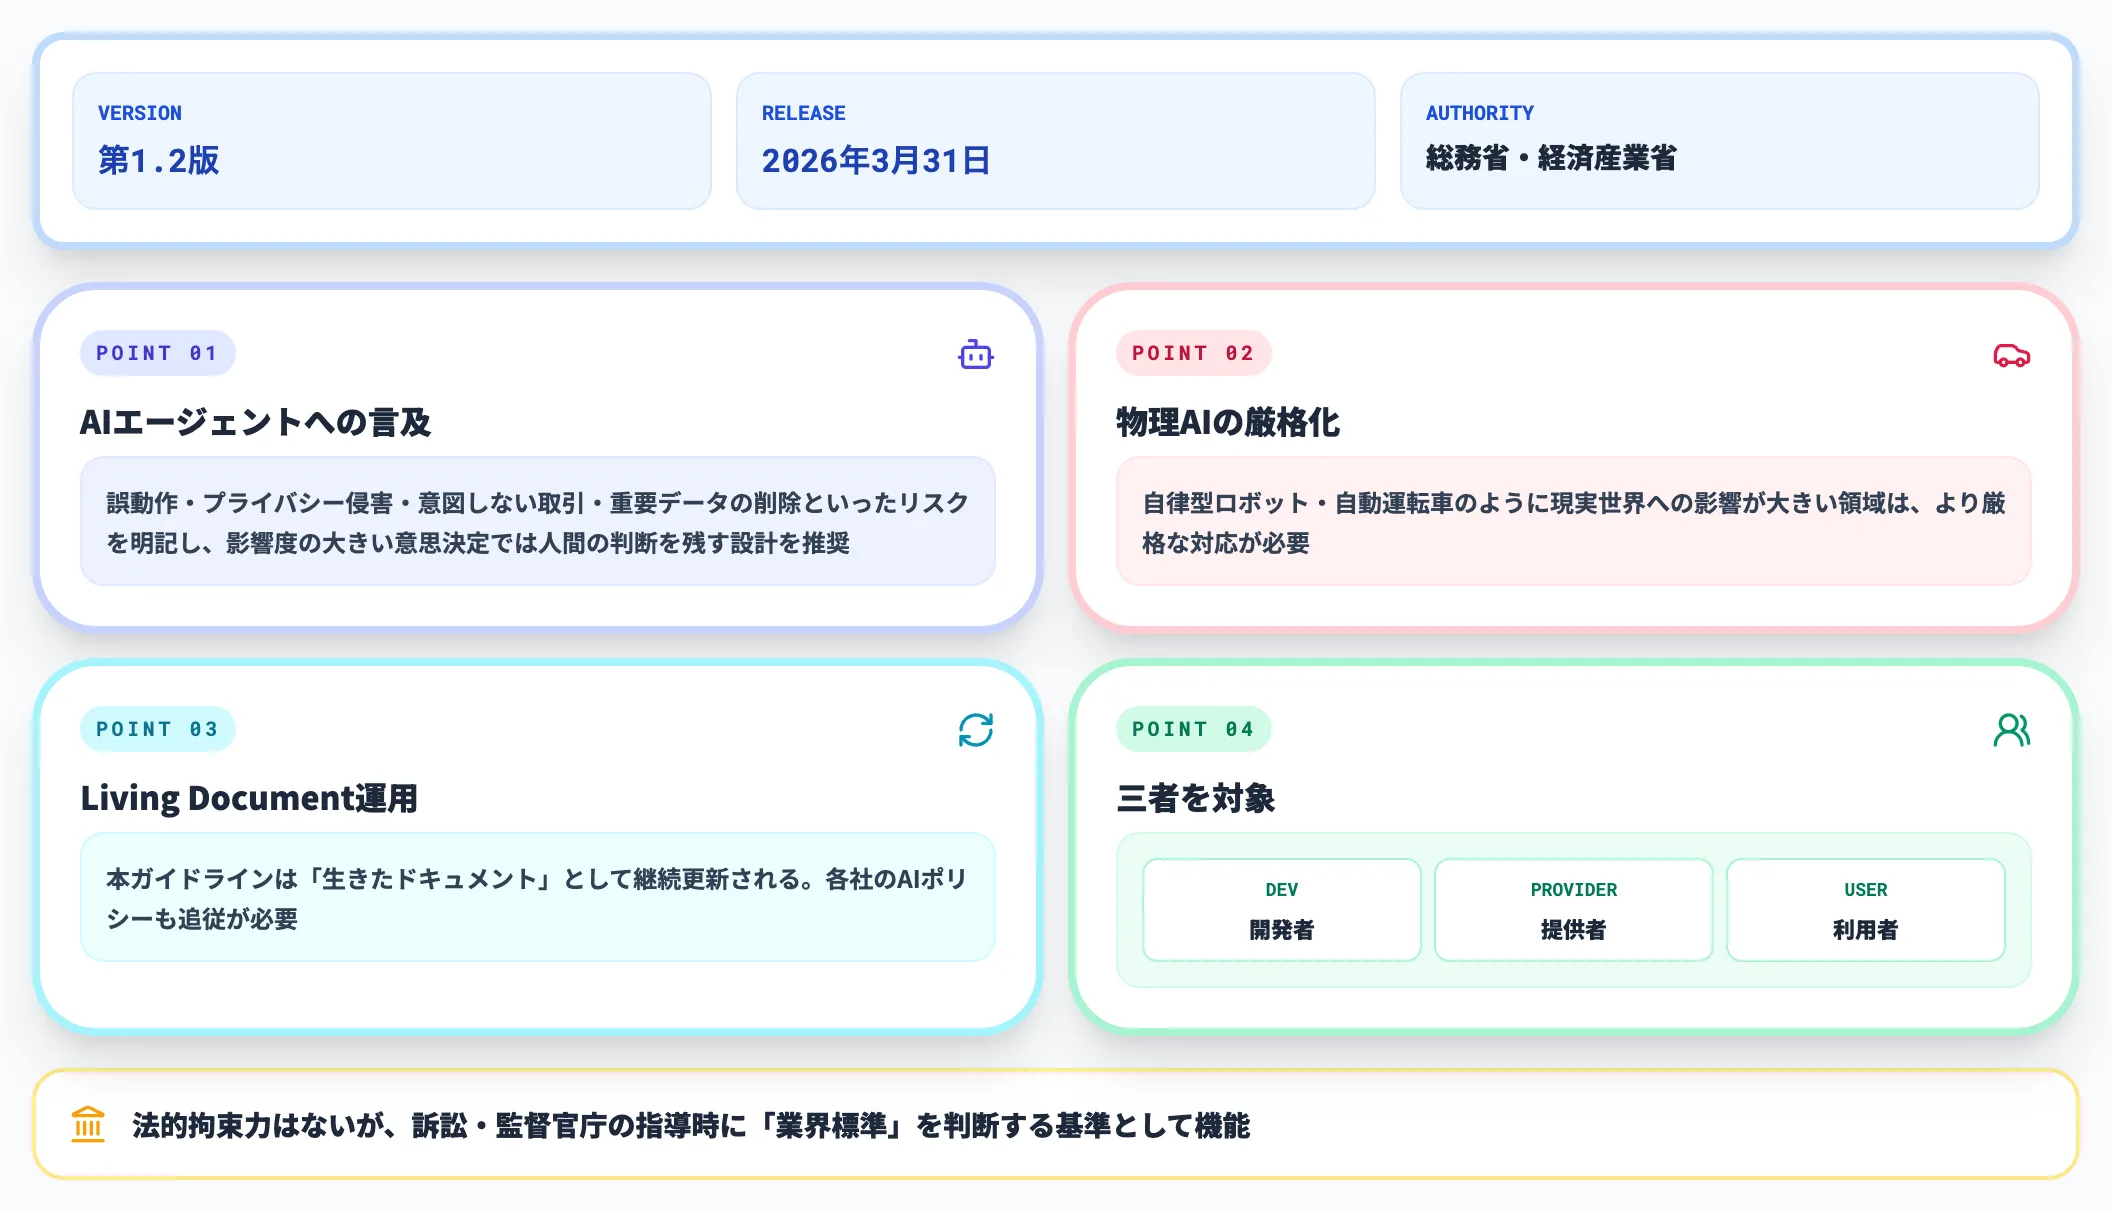
Task: Open the PROVIDER 提供者 tile
Action: 1573,910
